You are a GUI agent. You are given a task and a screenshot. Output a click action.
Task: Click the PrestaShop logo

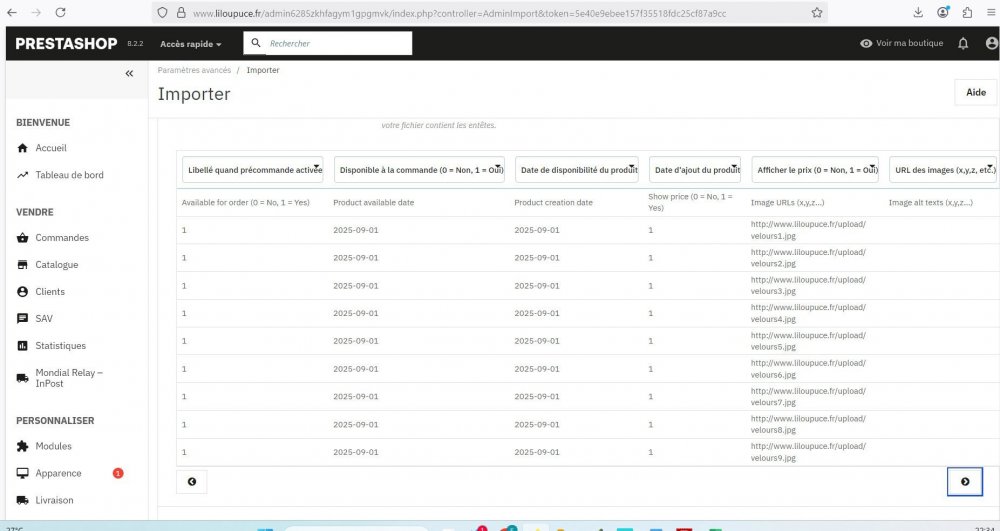[x=66, y=43]
